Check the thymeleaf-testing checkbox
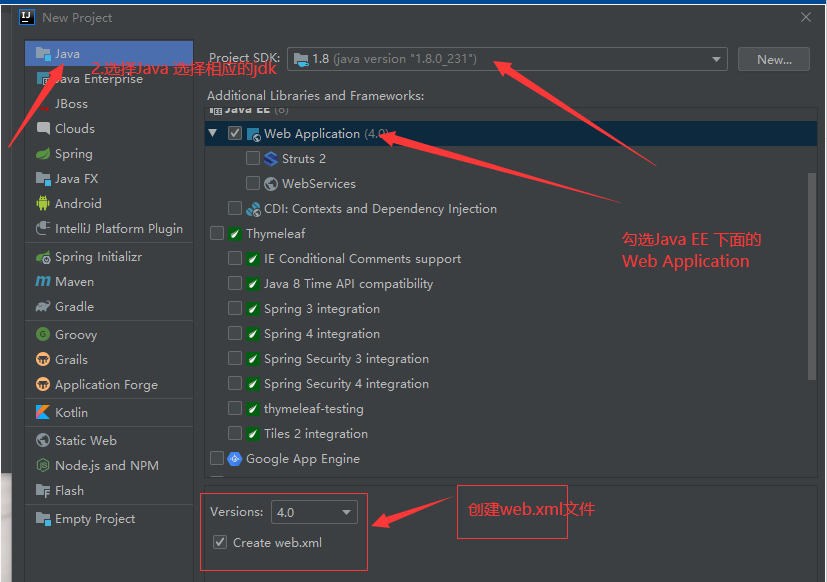This screenshot has height=582, width=827. [x=235, y=408]
